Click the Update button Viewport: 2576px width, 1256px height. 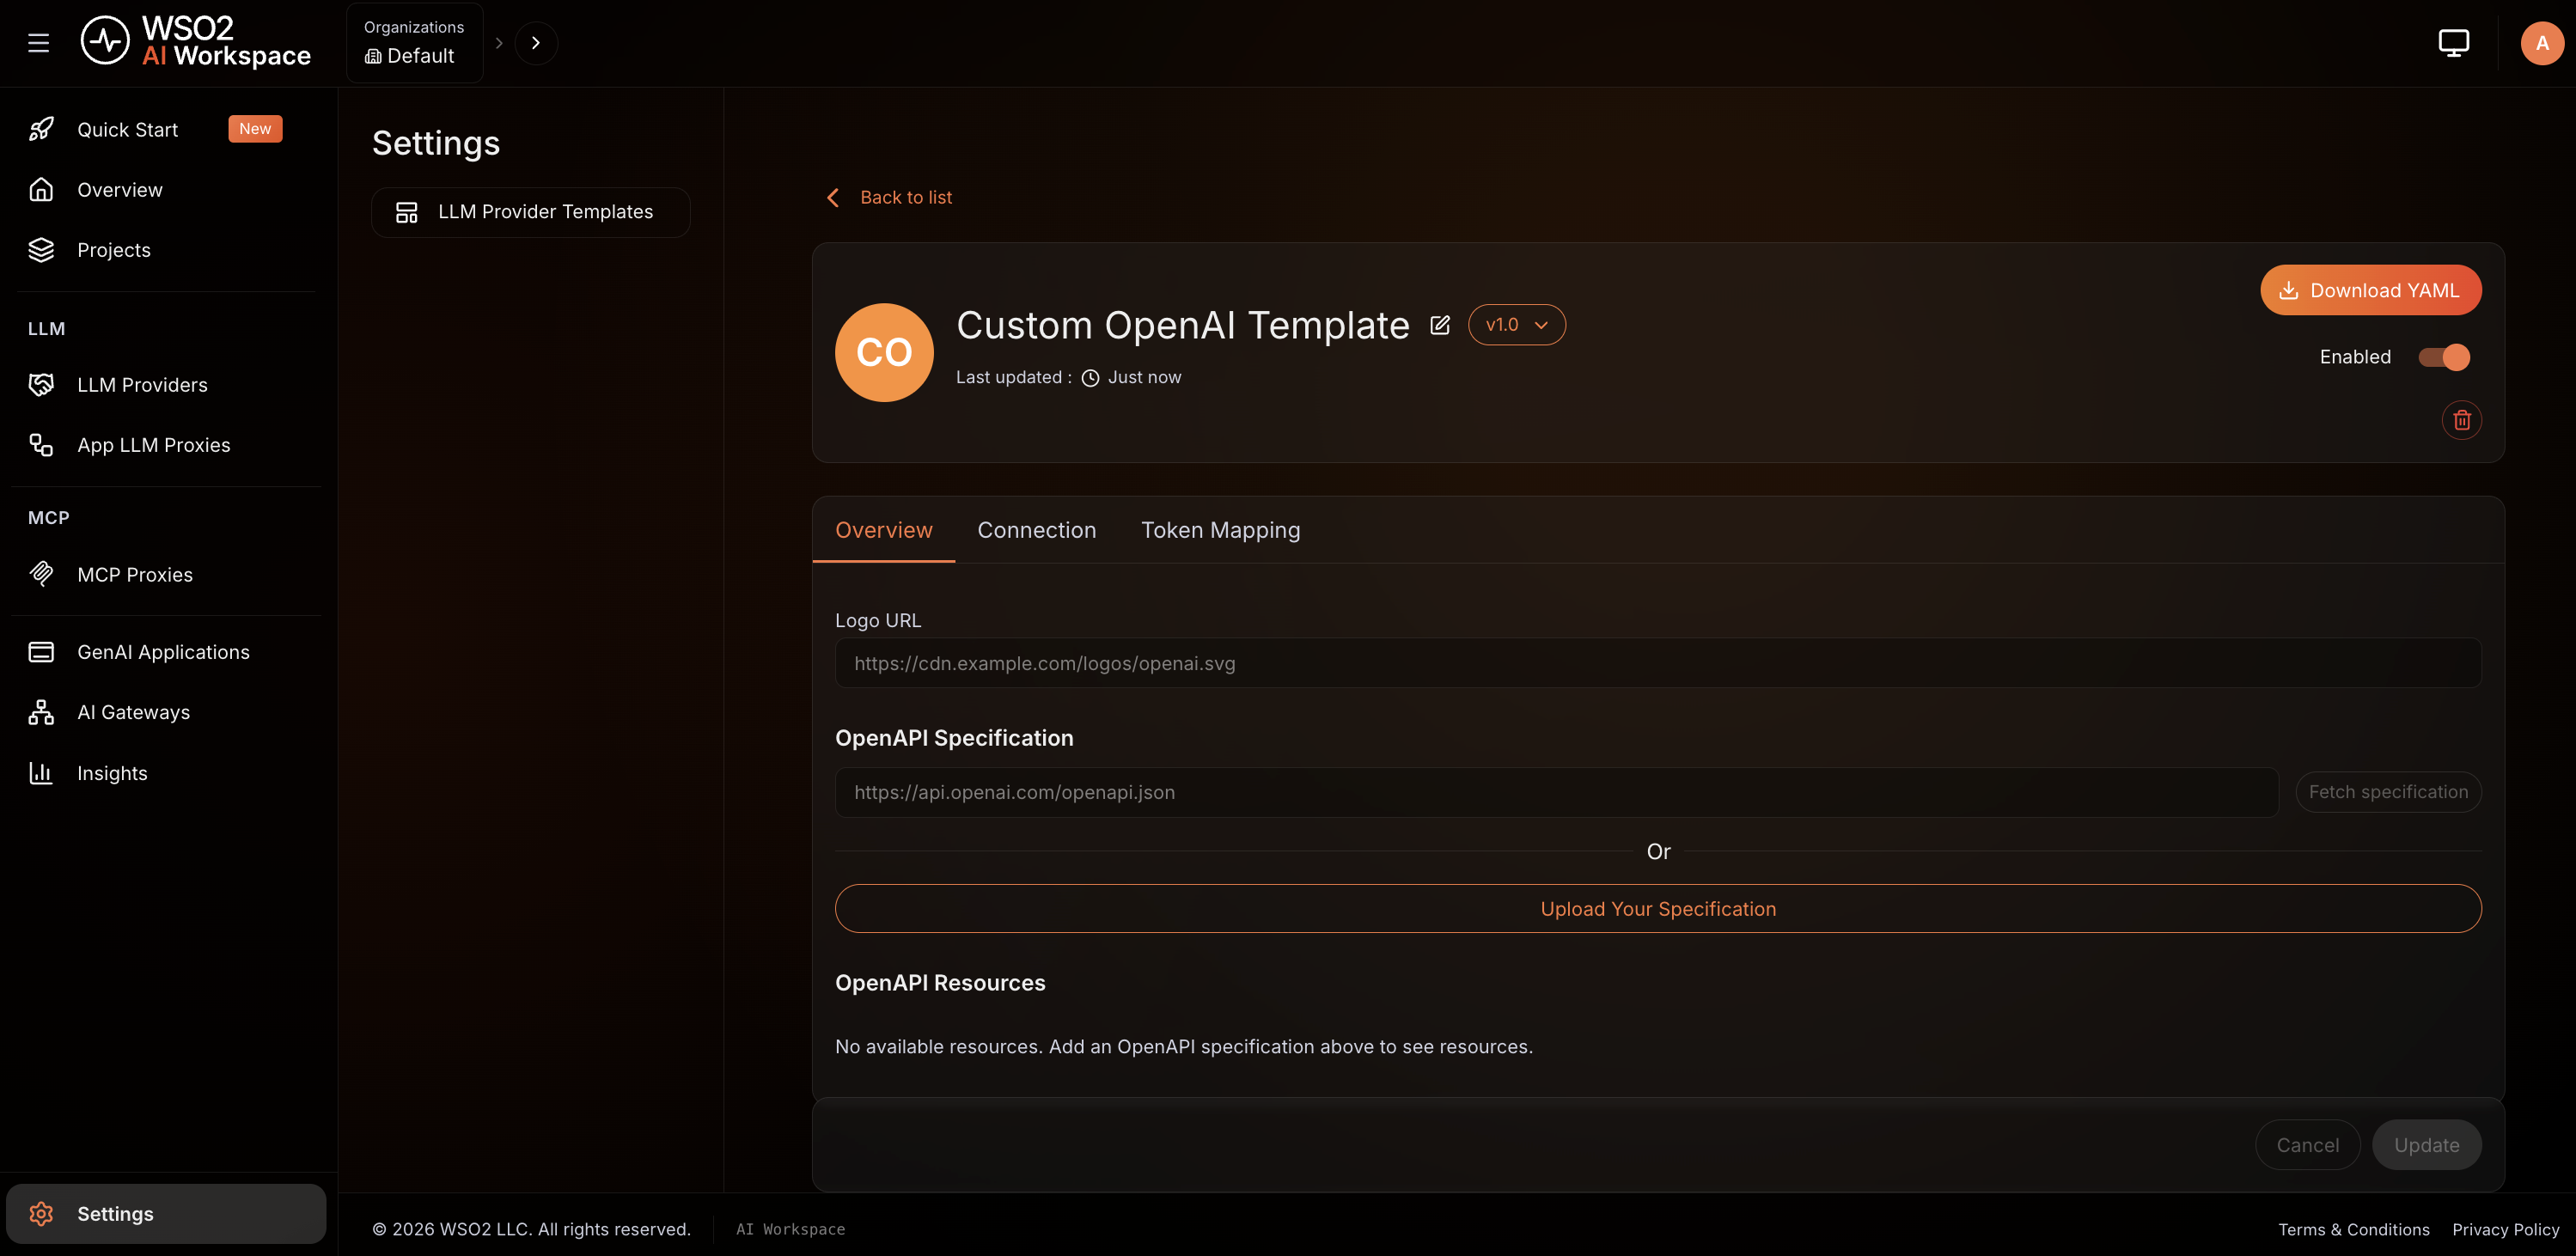pyautogui.click(x=2426, y=1145)
